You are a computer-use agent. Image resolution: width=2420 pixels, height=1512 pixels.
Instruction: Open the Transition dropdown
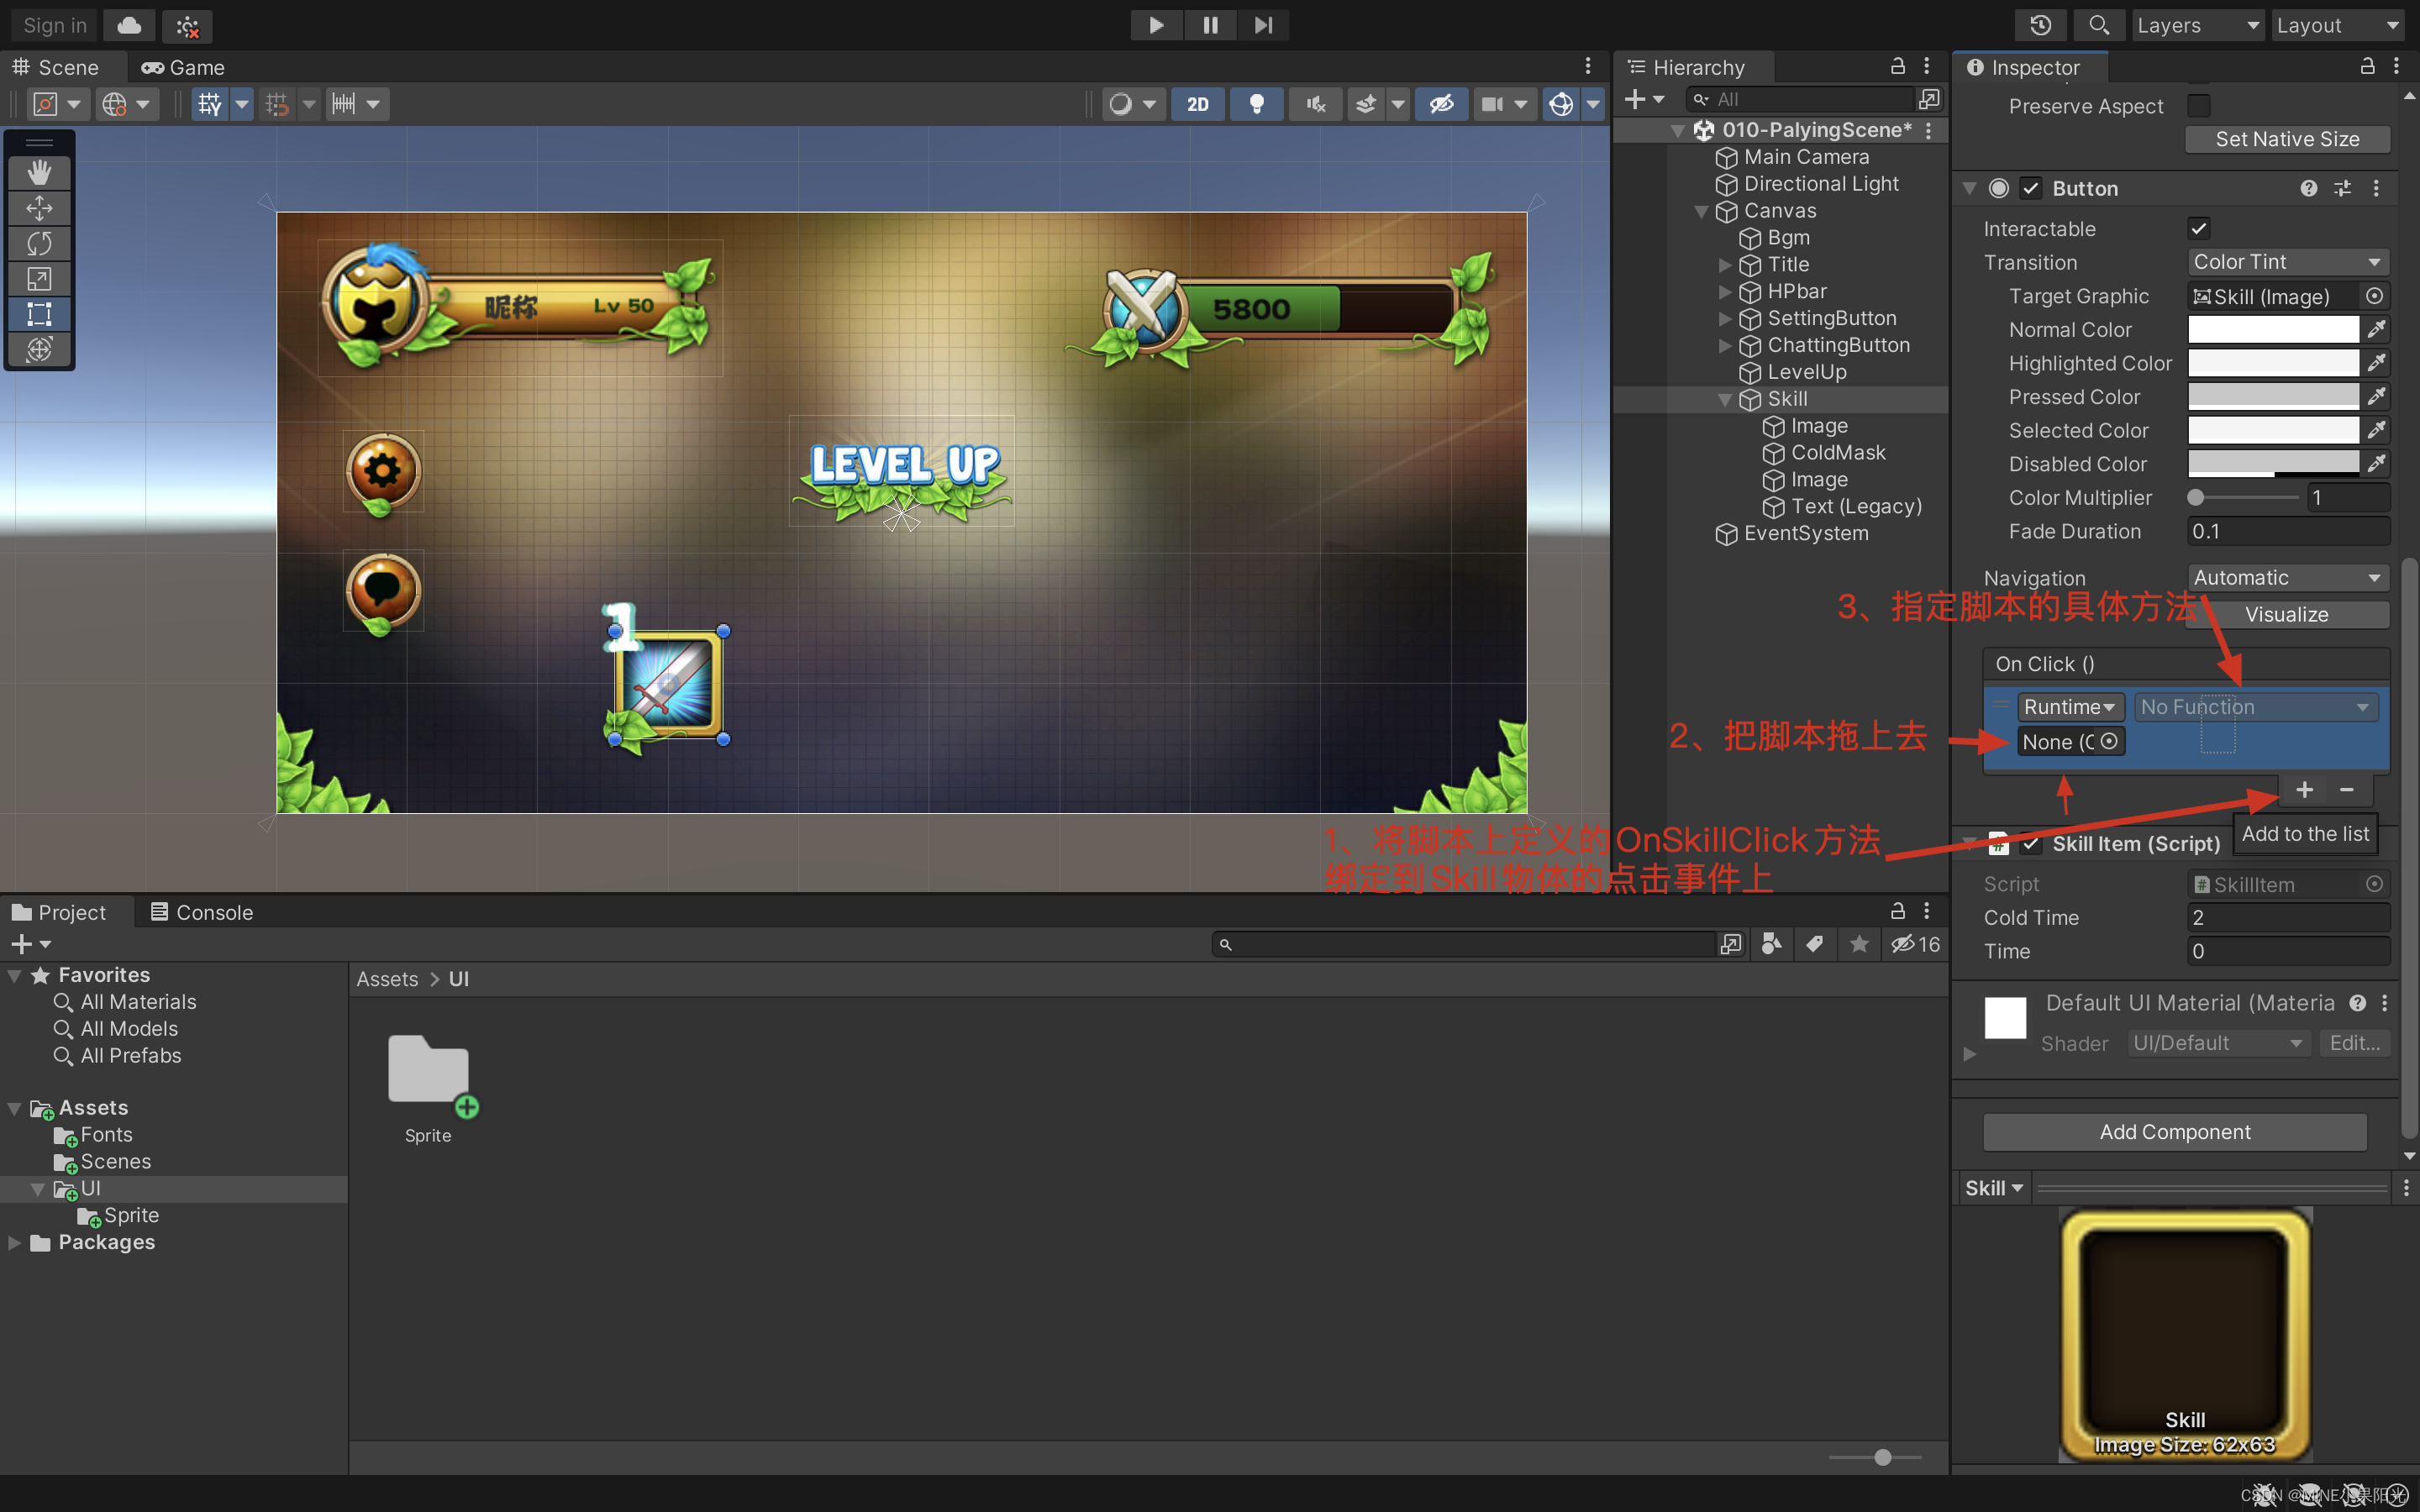[2288, 262]
